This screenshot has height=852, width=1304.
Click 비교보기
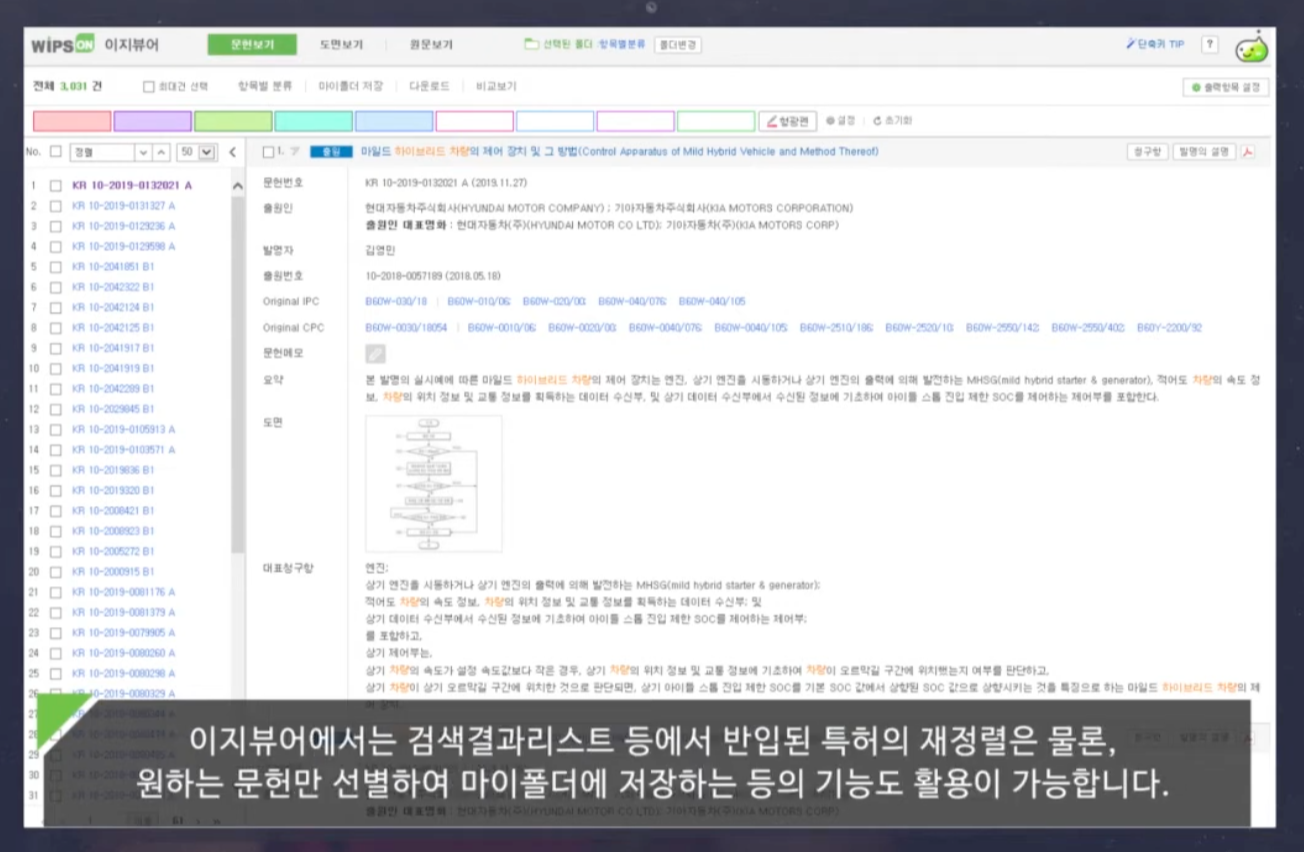pyautogui.click(x=496, y=87)
